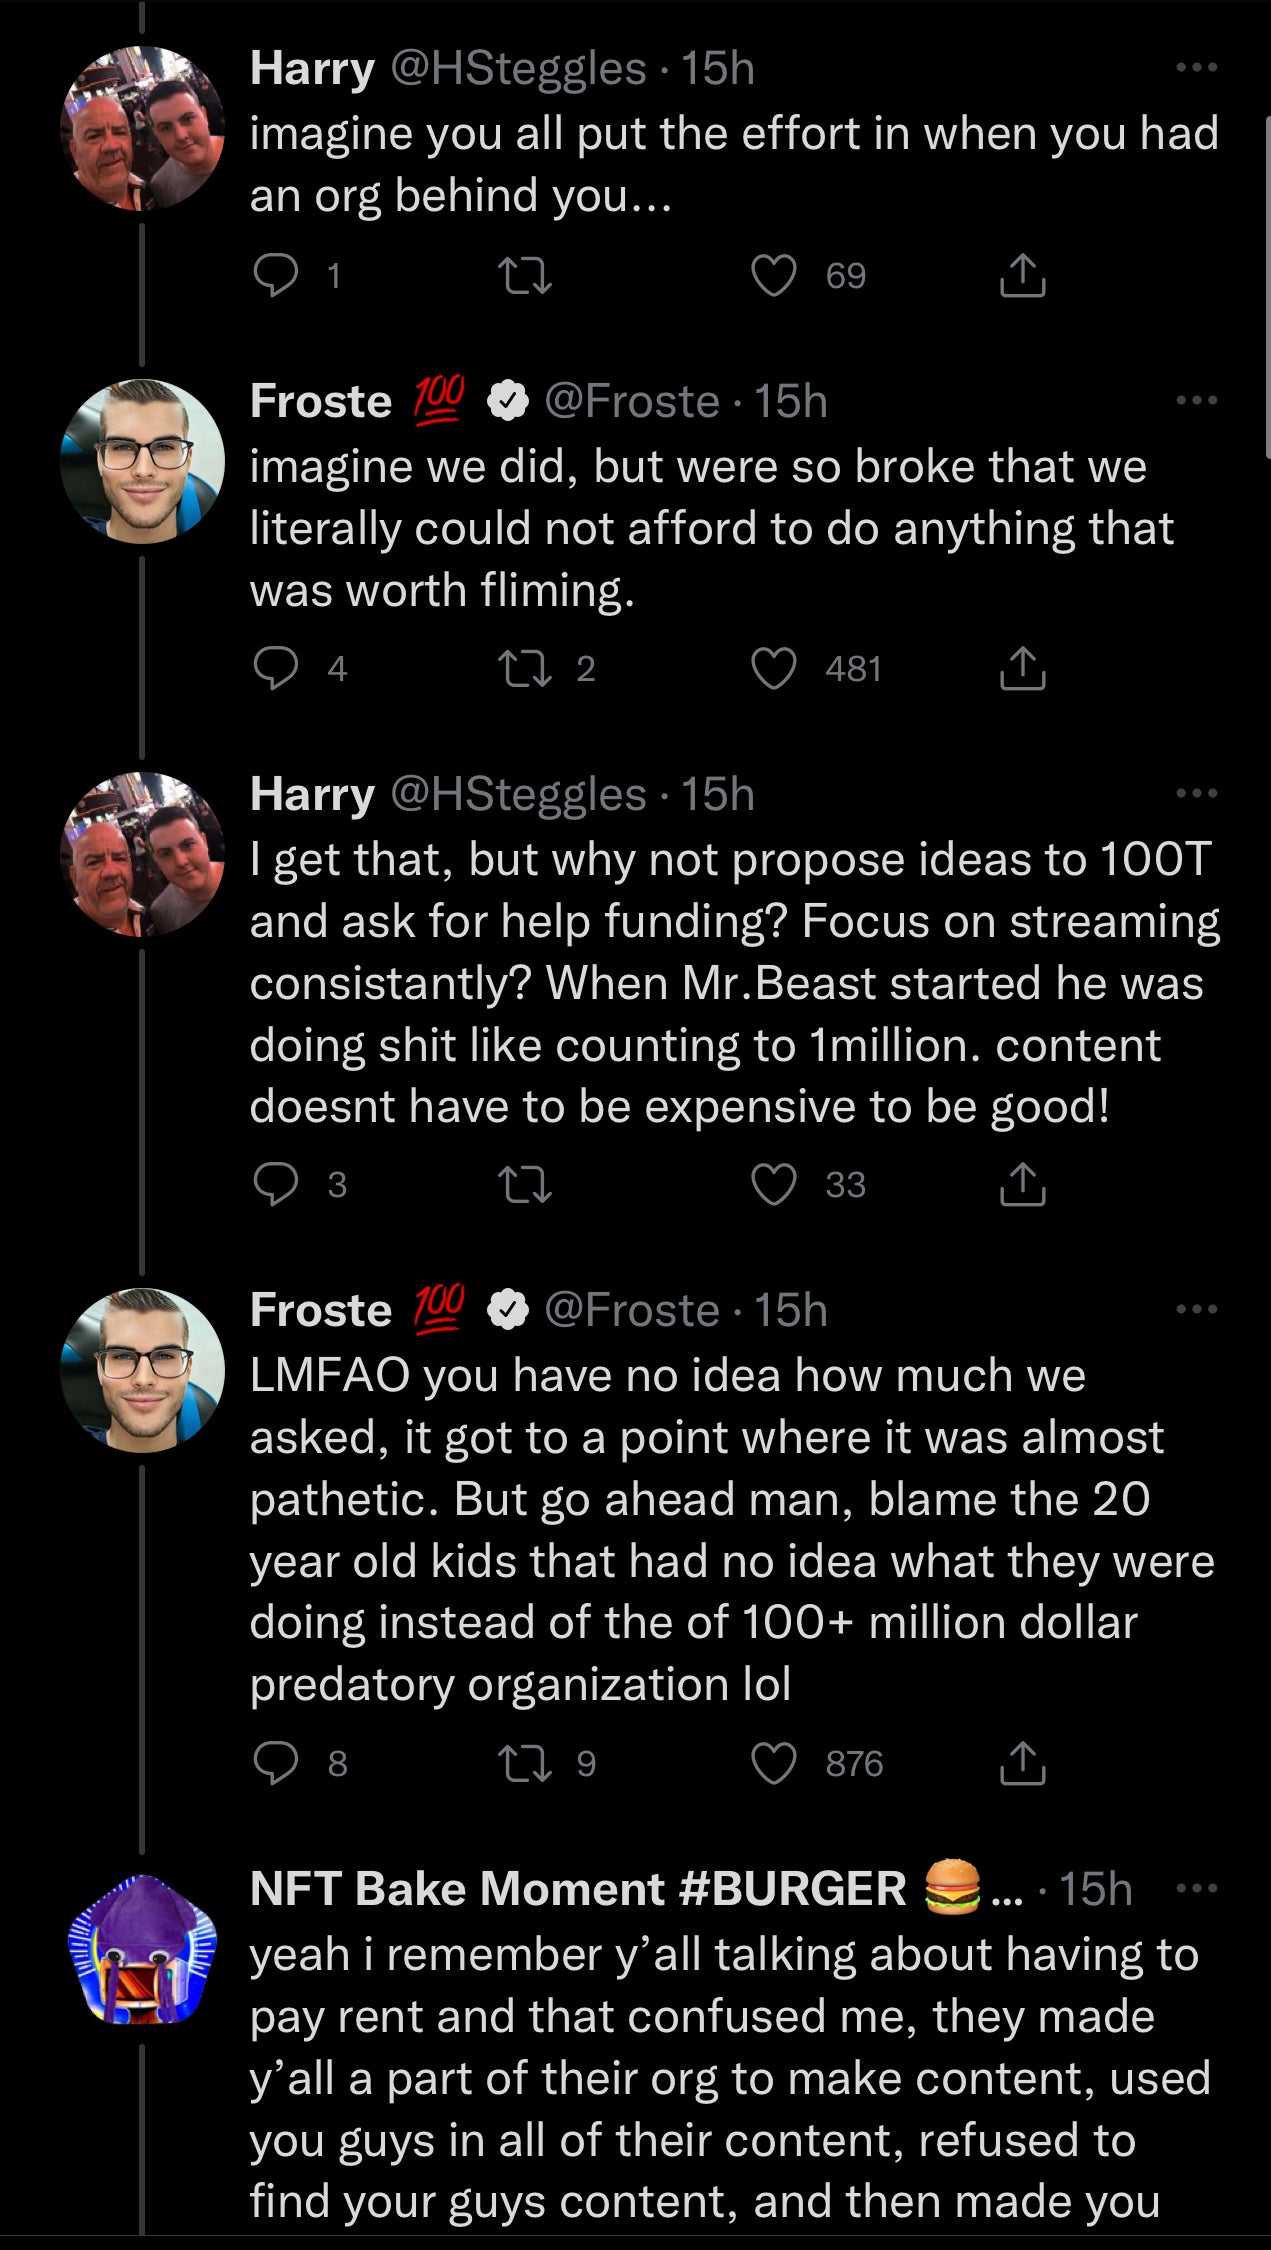Like Harry's Mr.Beast tweet with 33 likes
Screen dimensions: 1271x2250
pyautogui.click(x=774, y=1184)
